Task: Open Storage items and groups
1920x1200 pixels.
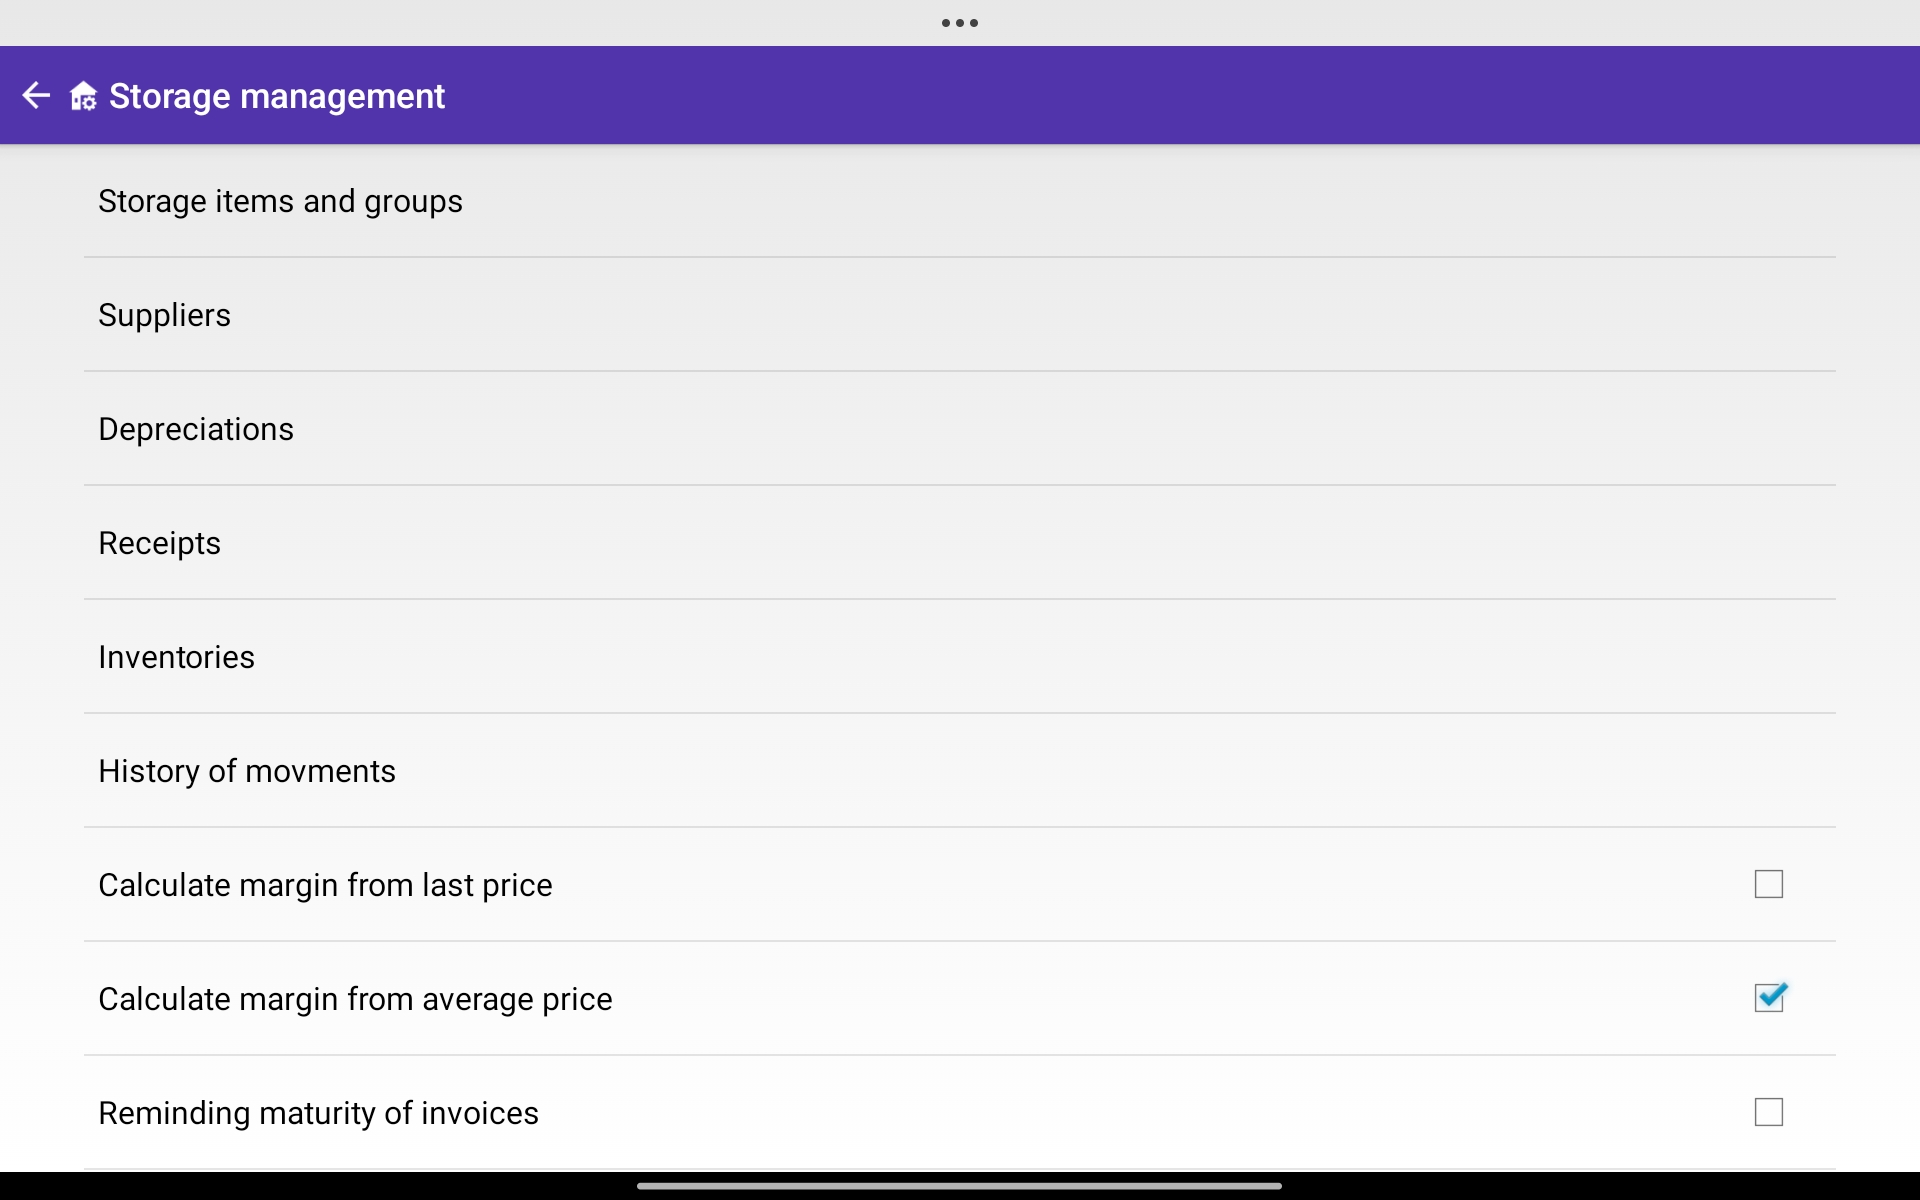Action: 280,201
